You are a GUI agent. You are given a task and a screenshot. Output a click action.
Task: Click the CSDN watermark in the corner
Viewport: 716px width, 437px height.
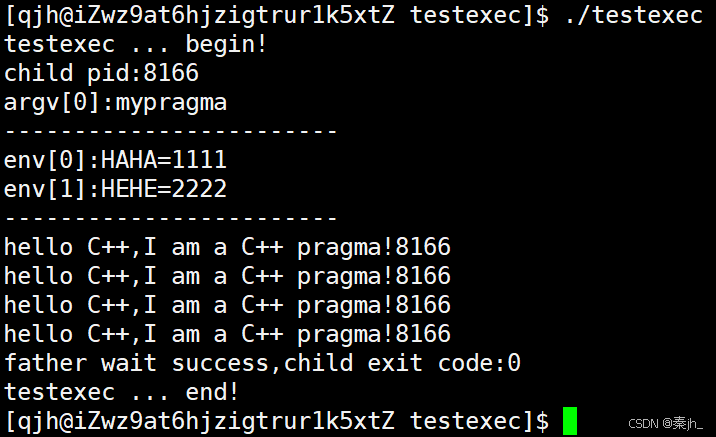tap(670, 424)
